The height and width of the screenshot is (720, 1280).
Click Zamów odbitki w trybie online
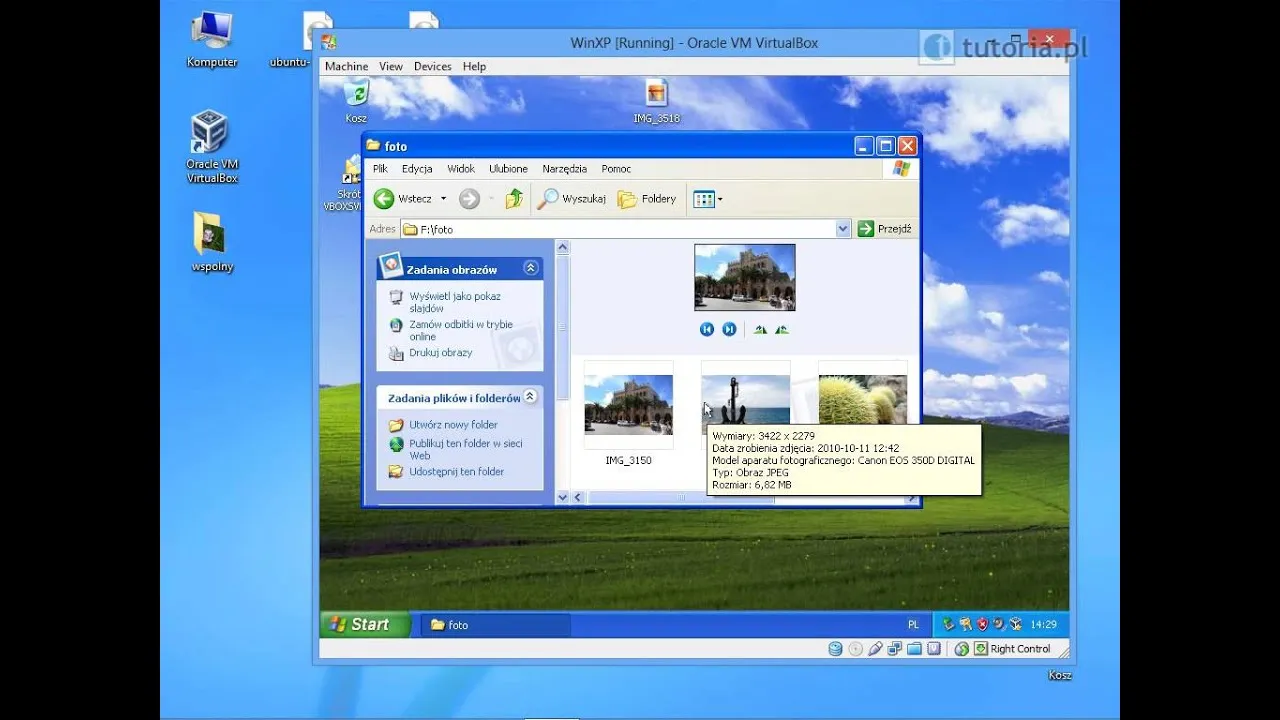click(x=461, y=330)
